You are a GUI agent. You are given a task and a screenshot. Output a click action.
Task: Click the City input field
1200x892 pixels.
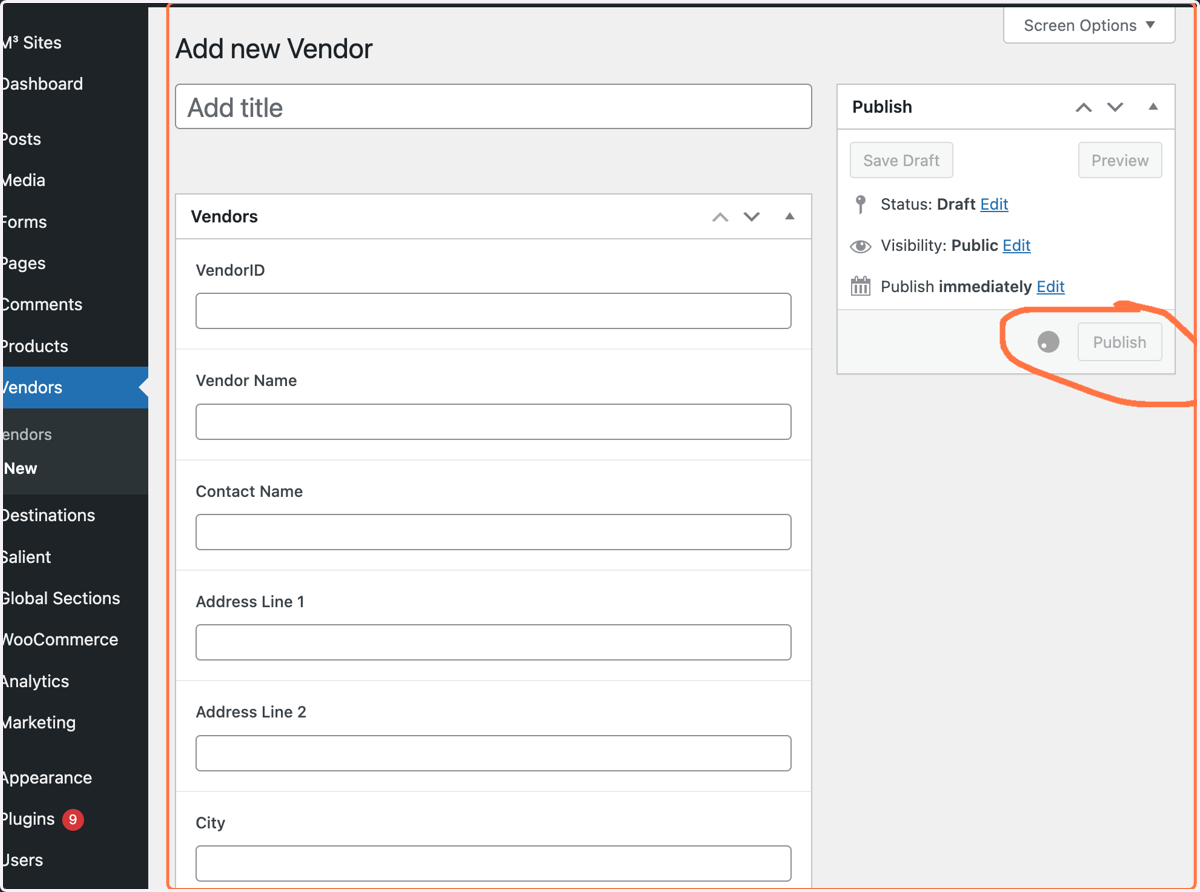pyautogui.click(x=493, y=863)
